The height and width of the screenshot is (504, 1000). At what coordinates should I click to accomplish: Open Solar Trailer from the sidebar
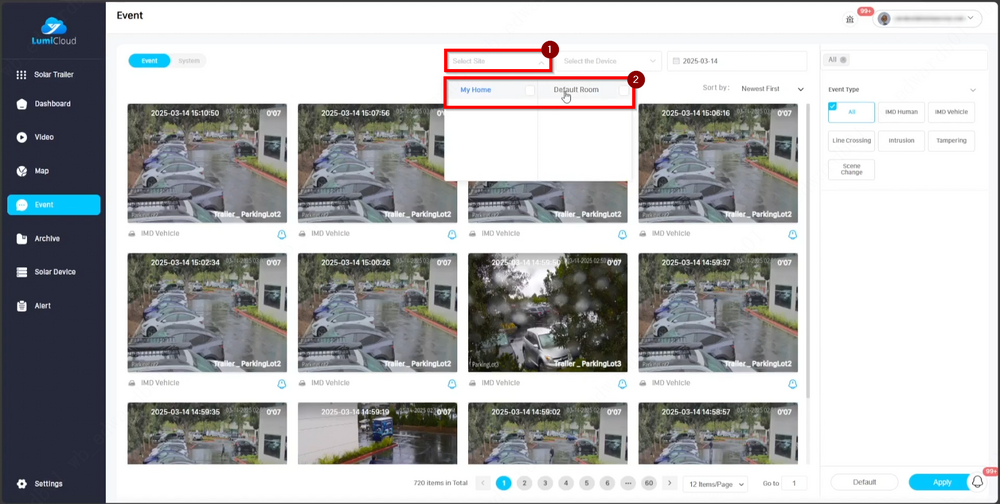click(52, 75)
